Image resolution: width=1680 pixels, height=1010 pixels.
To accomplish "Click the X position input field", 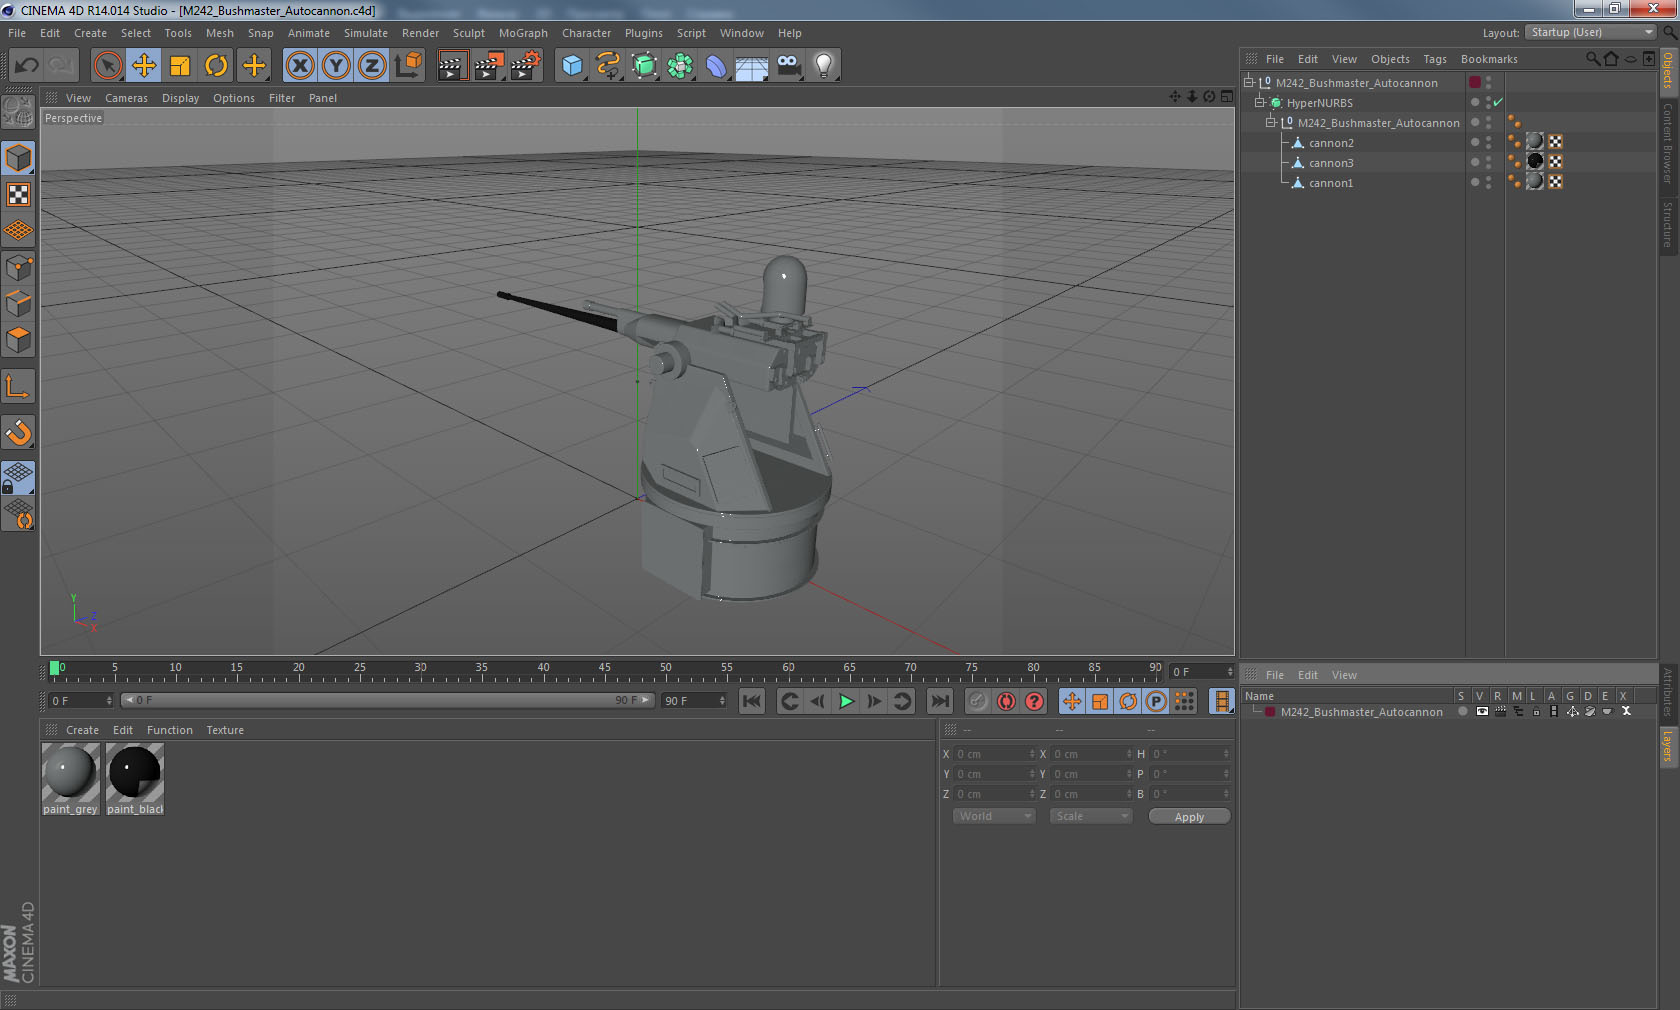I will tap(995, 754).
